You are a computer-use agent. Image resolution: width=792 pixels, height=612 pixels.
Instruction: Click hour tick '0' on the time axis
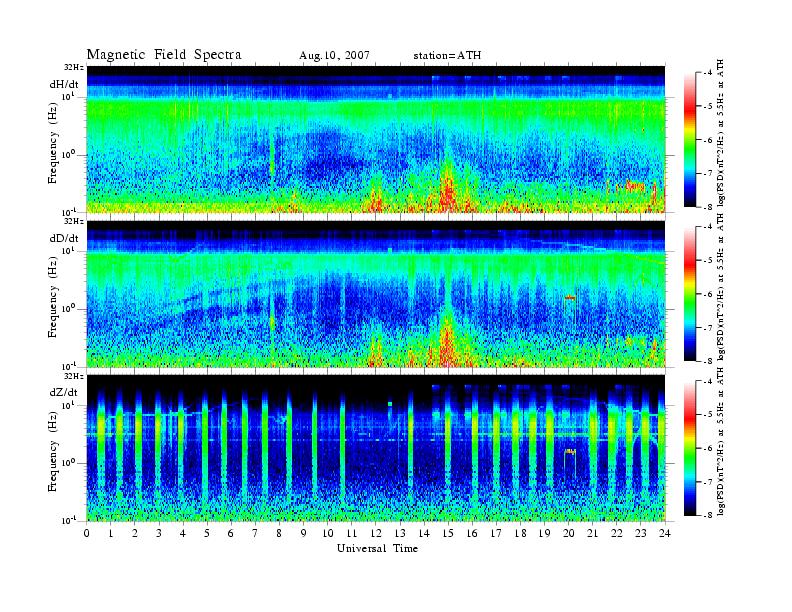click(87, 534)
